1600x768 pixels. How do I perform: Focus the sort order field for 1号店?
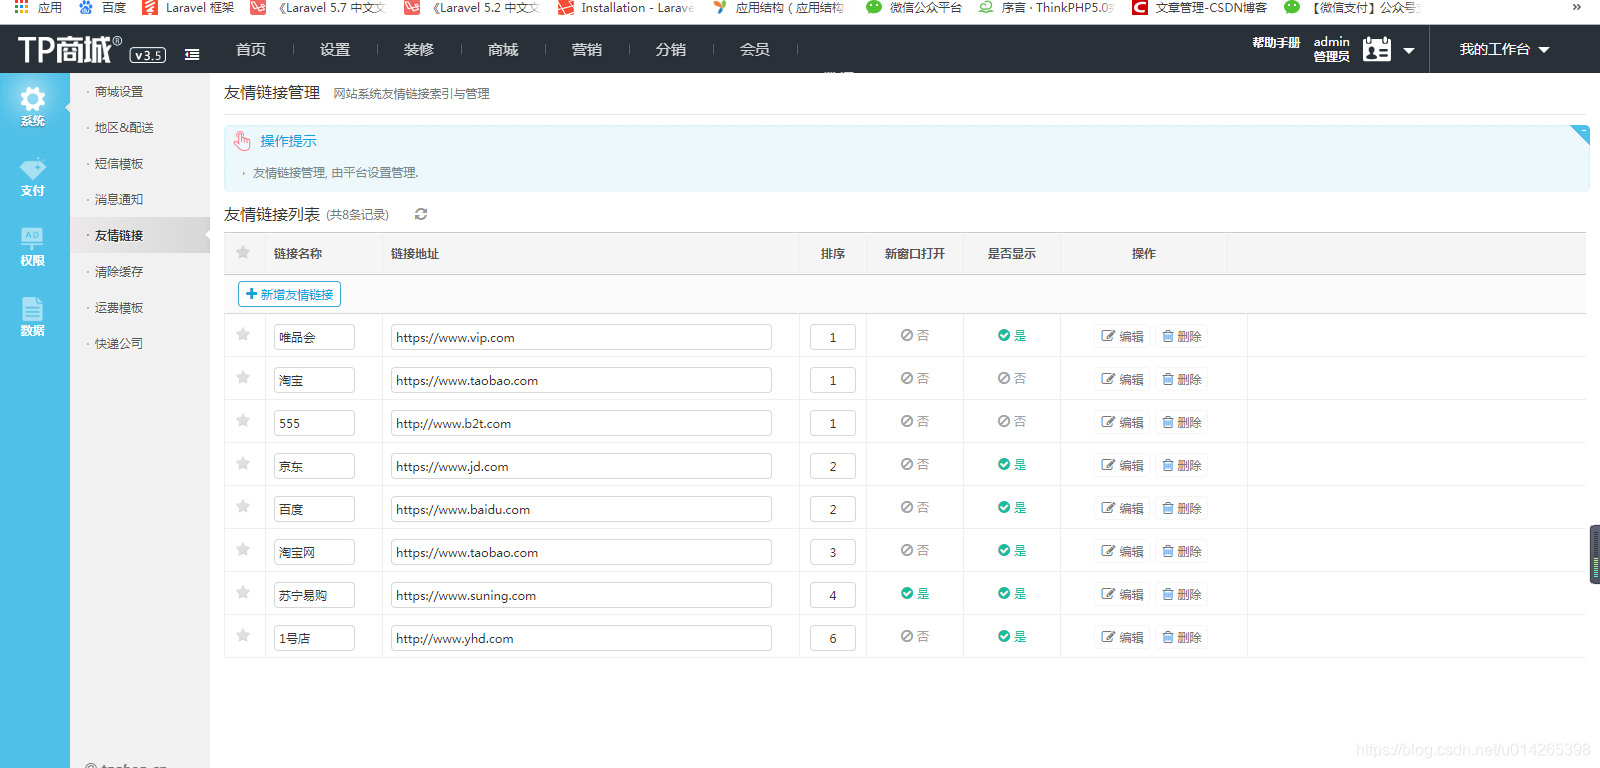click(833, 638)
